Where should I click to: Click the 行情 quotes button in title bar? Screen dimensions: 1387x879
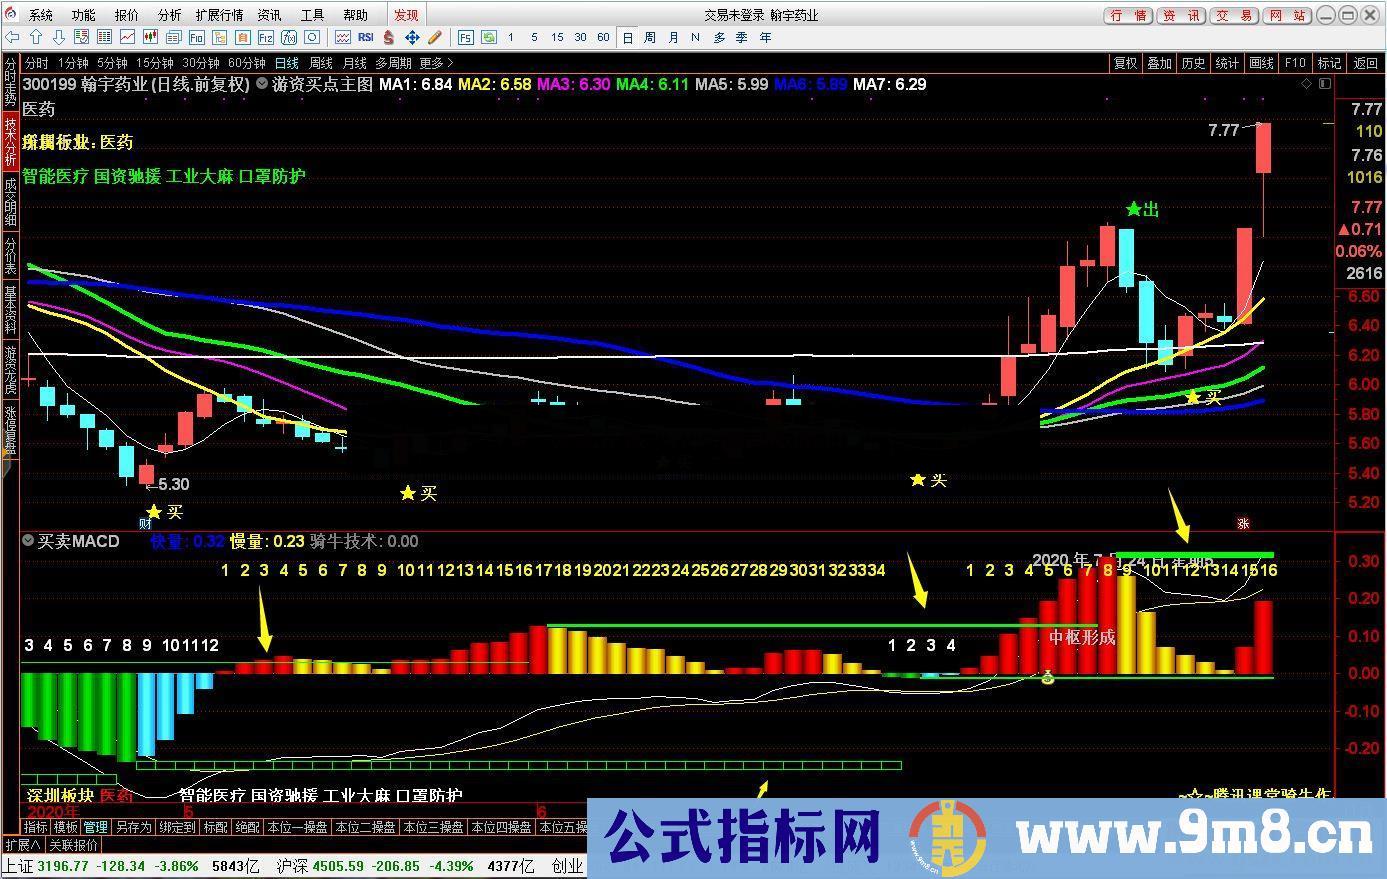[1126, 14]
